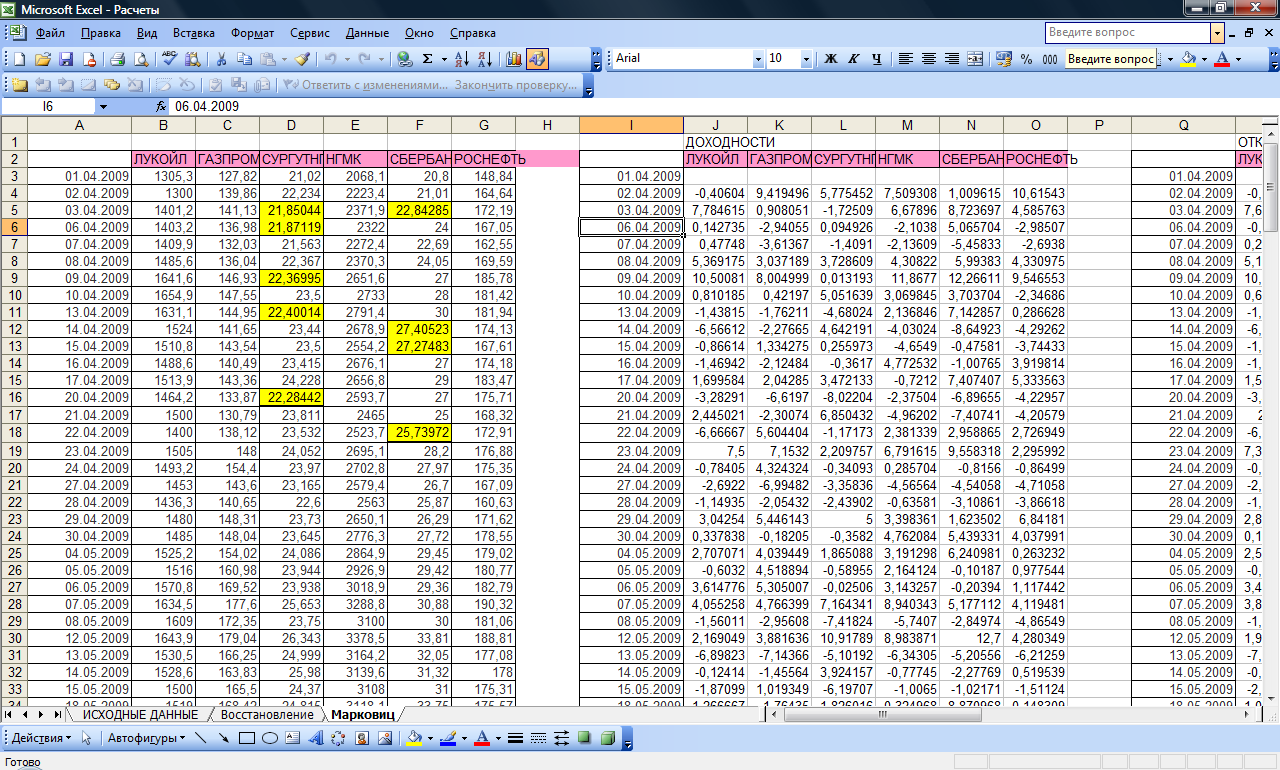Screen dimensions: 1280x770
Task: Click the thousands separator 000 icon
Action: 1050,59
